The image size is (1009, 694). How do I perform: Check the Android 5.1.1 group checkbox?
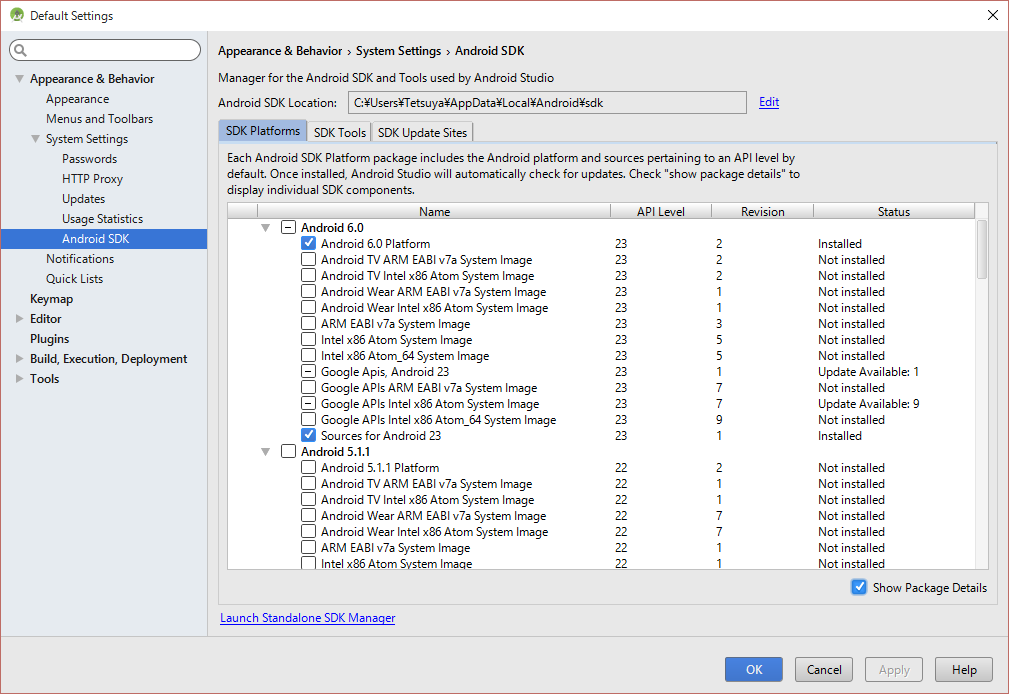coord(288,451)
